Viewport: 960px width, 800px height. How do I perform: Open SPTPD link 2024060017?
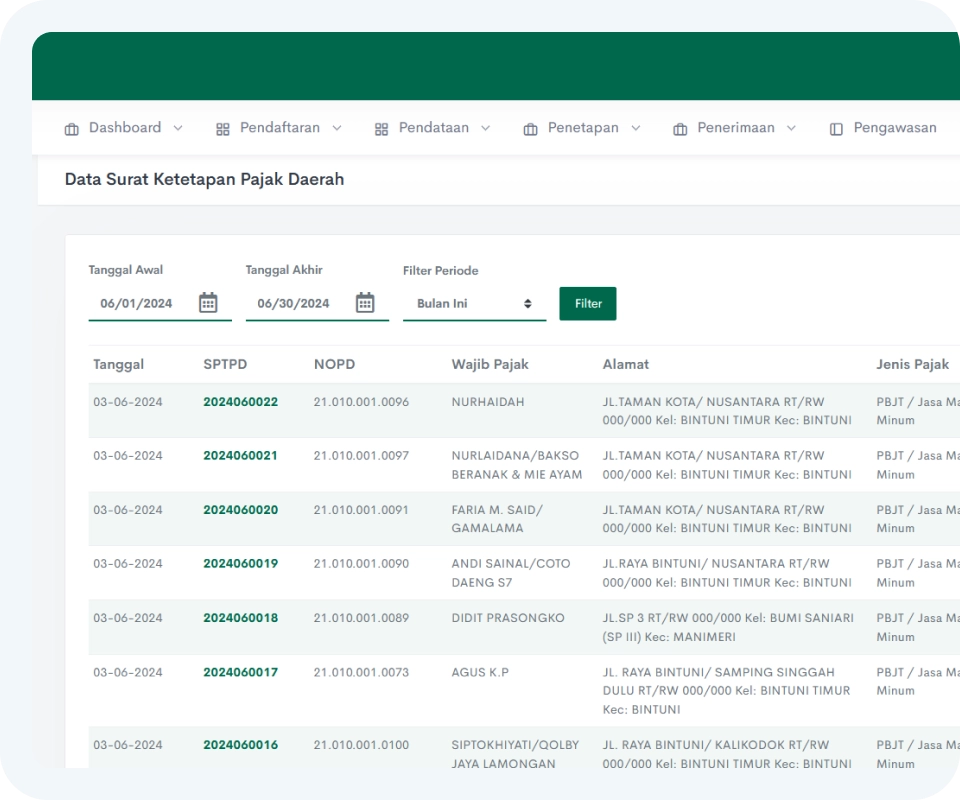pyautogui.click(x=241, y=672)
